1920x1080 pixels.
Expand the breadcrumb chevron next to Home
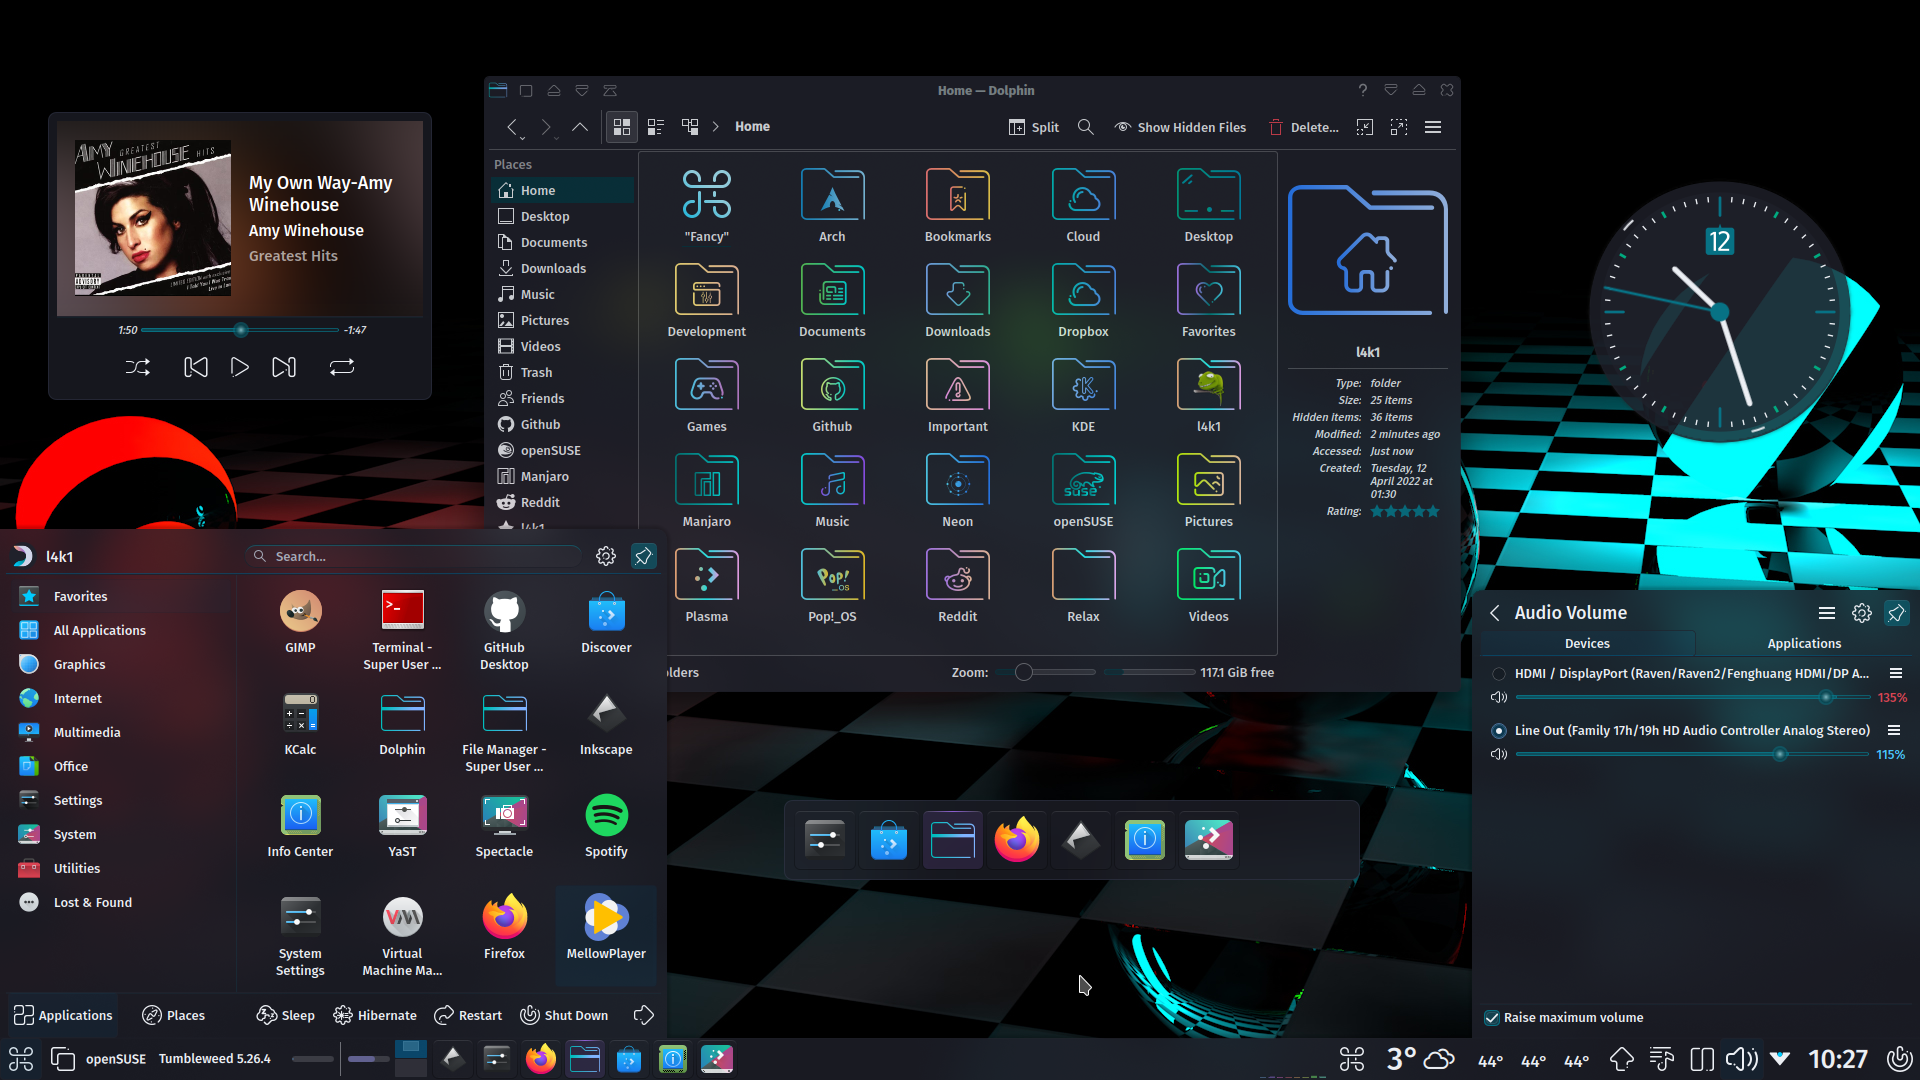716,127
